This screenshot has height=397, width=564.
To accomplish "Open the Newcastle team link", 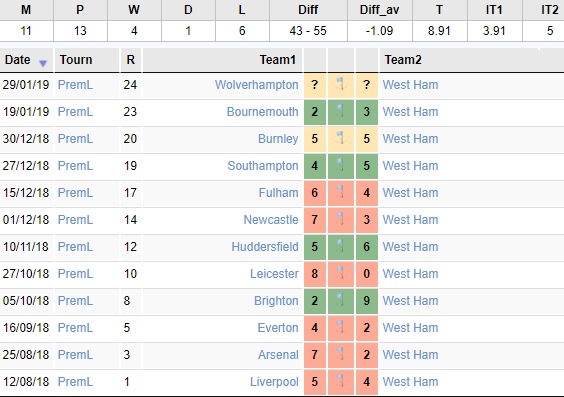I will pyautogui.click(x=271, y=220).
